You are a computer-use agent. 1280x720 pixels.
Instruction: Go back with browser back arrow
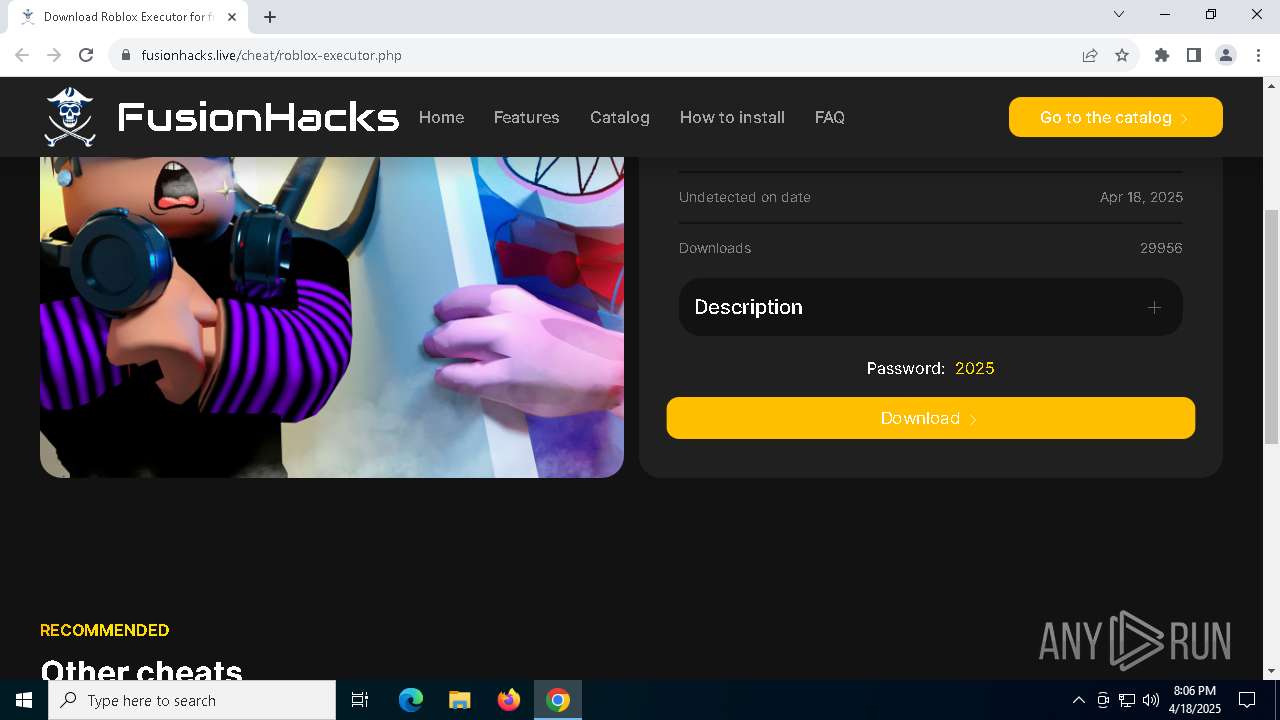pyautogui.click(x=22, y=55)
